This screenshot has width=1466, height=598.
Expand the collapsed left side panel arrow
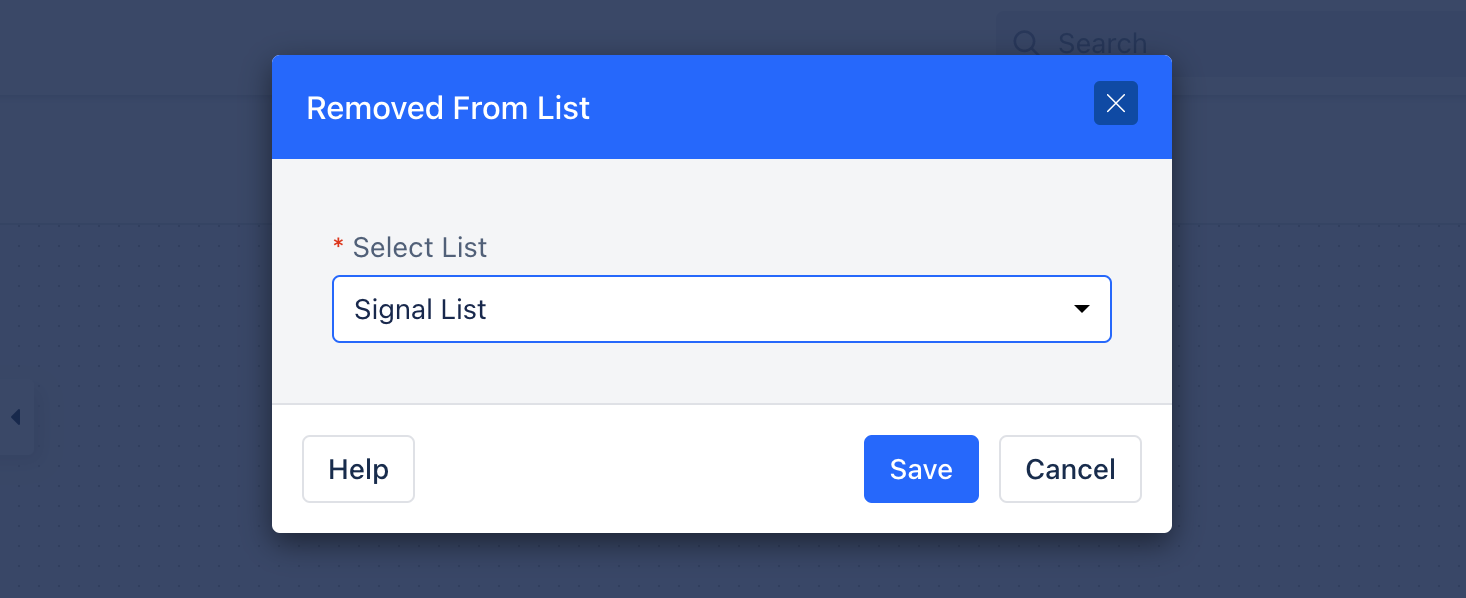[x=15, y=417]
